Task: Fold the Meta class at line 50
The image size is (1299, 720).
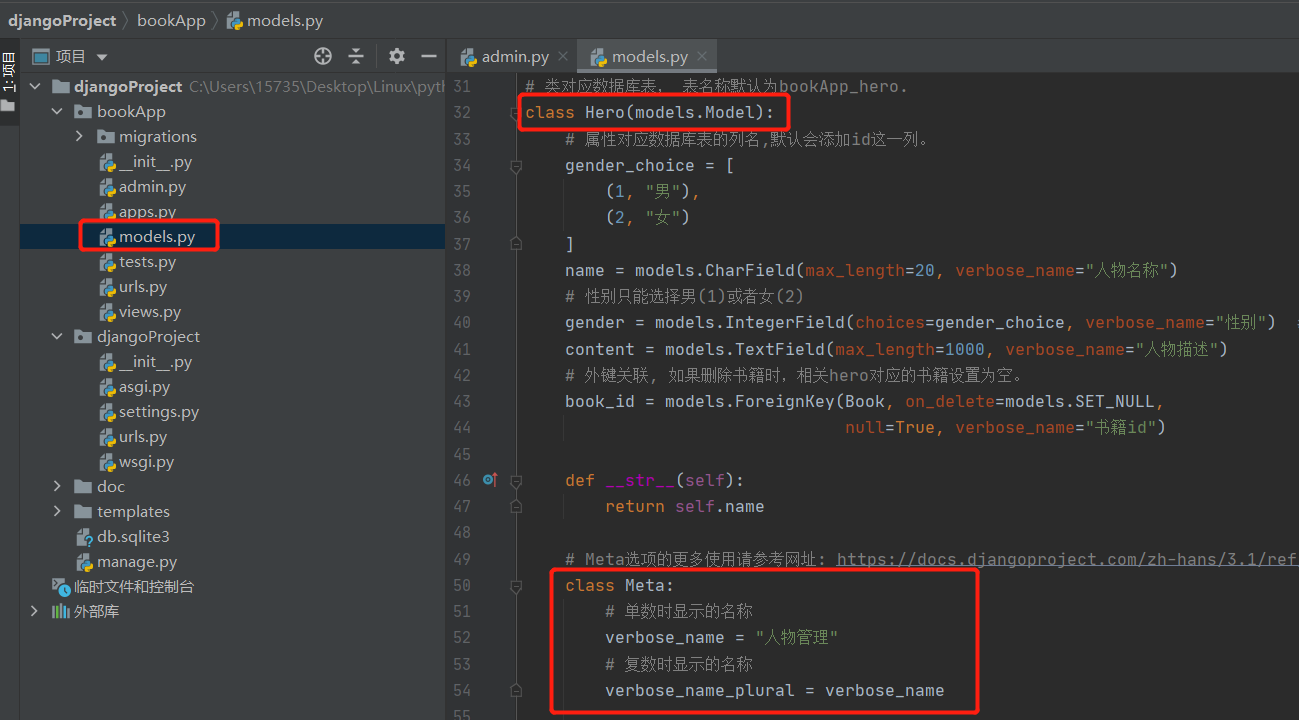Action: coord(516,585)
